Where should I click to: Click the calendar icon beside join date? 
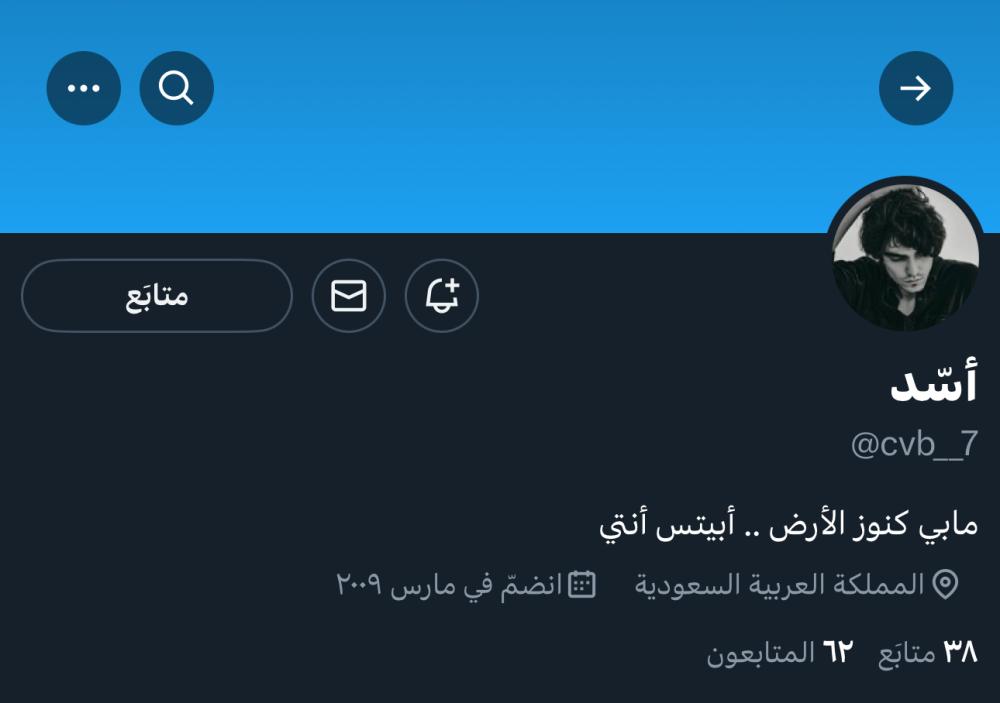[x=582, y=584]
